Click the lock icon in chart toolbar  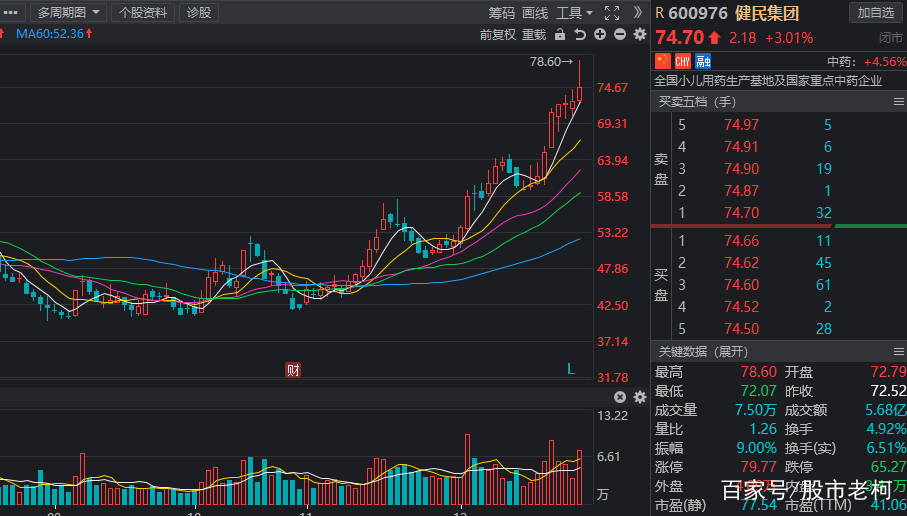click(560, 34)
